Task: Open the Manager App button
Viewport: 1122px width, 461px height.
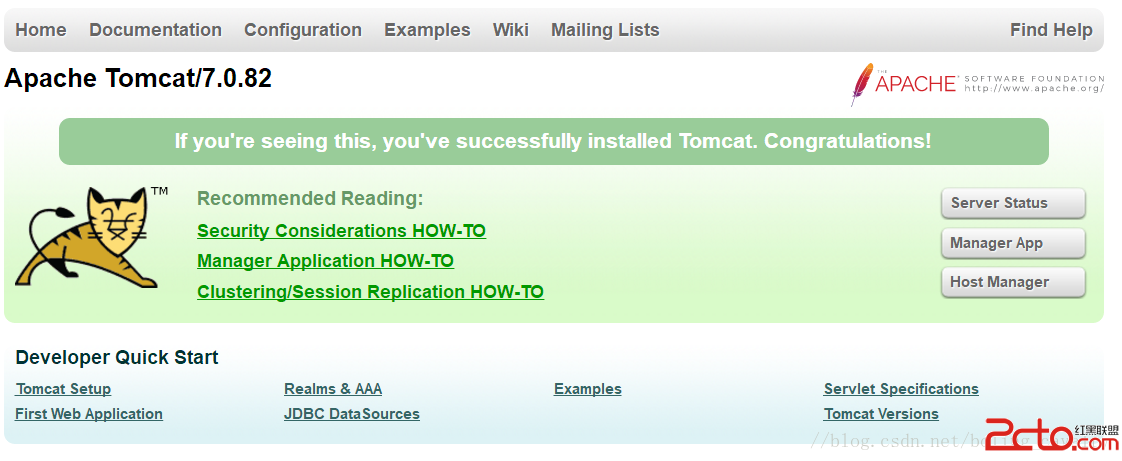Action: click(x=1012, y=243)
